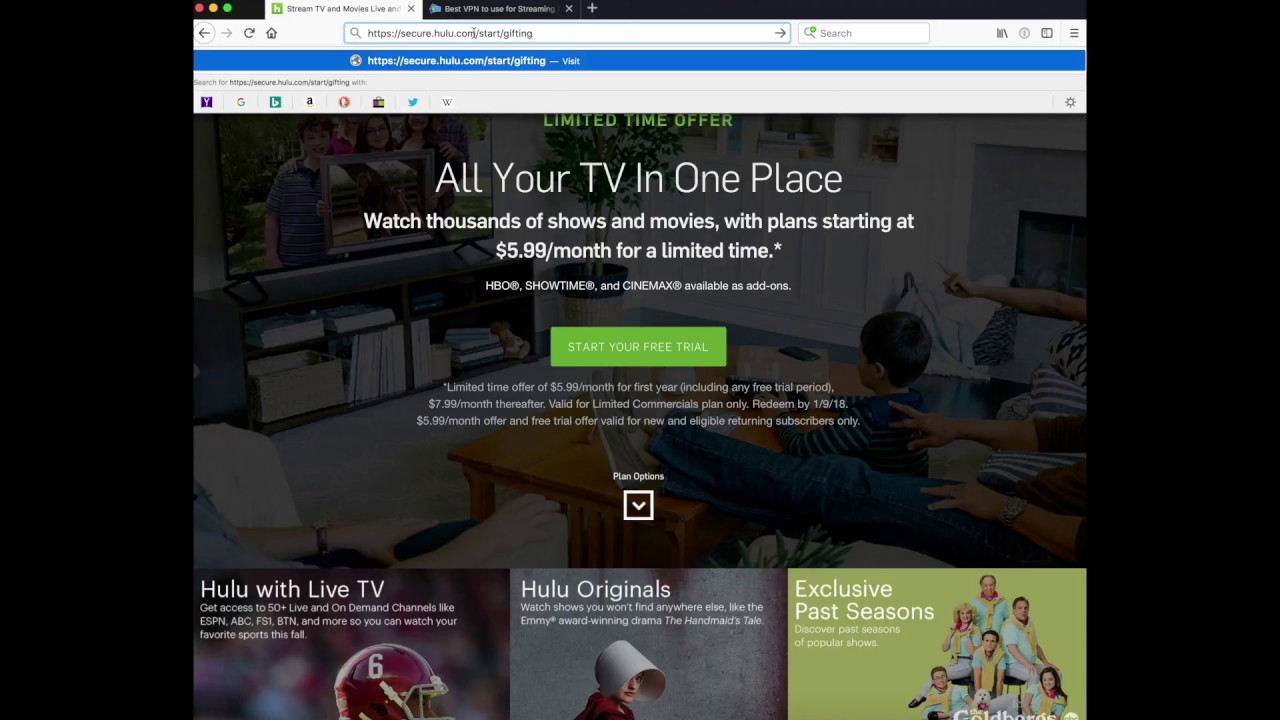Open search settings gear icon
The image size is (1280, 720).
click(x=1070, y=102)
